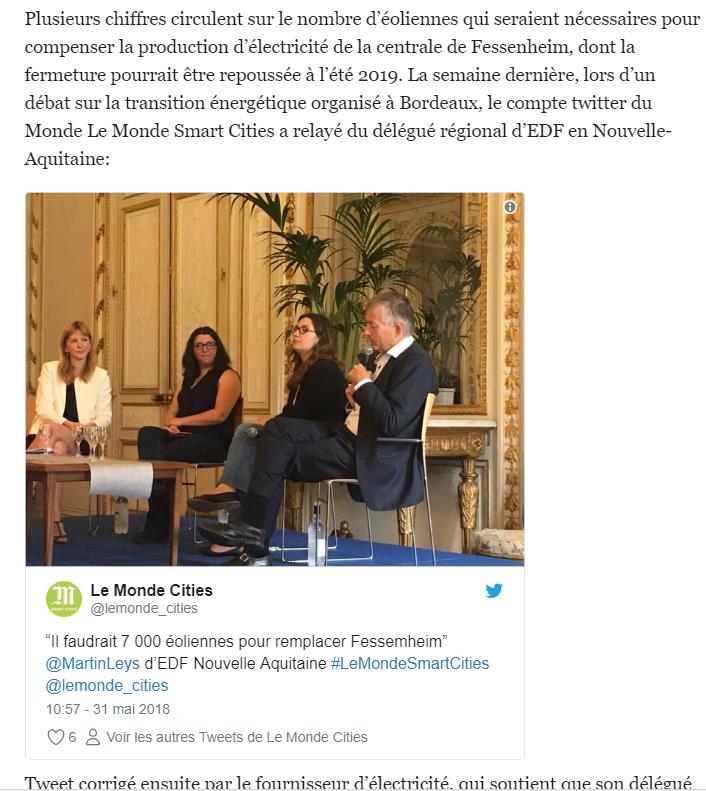Click the info icon on the tweet photo
Image resolution: width=706 pixels, height=791 pixels.
click(510, 207)
